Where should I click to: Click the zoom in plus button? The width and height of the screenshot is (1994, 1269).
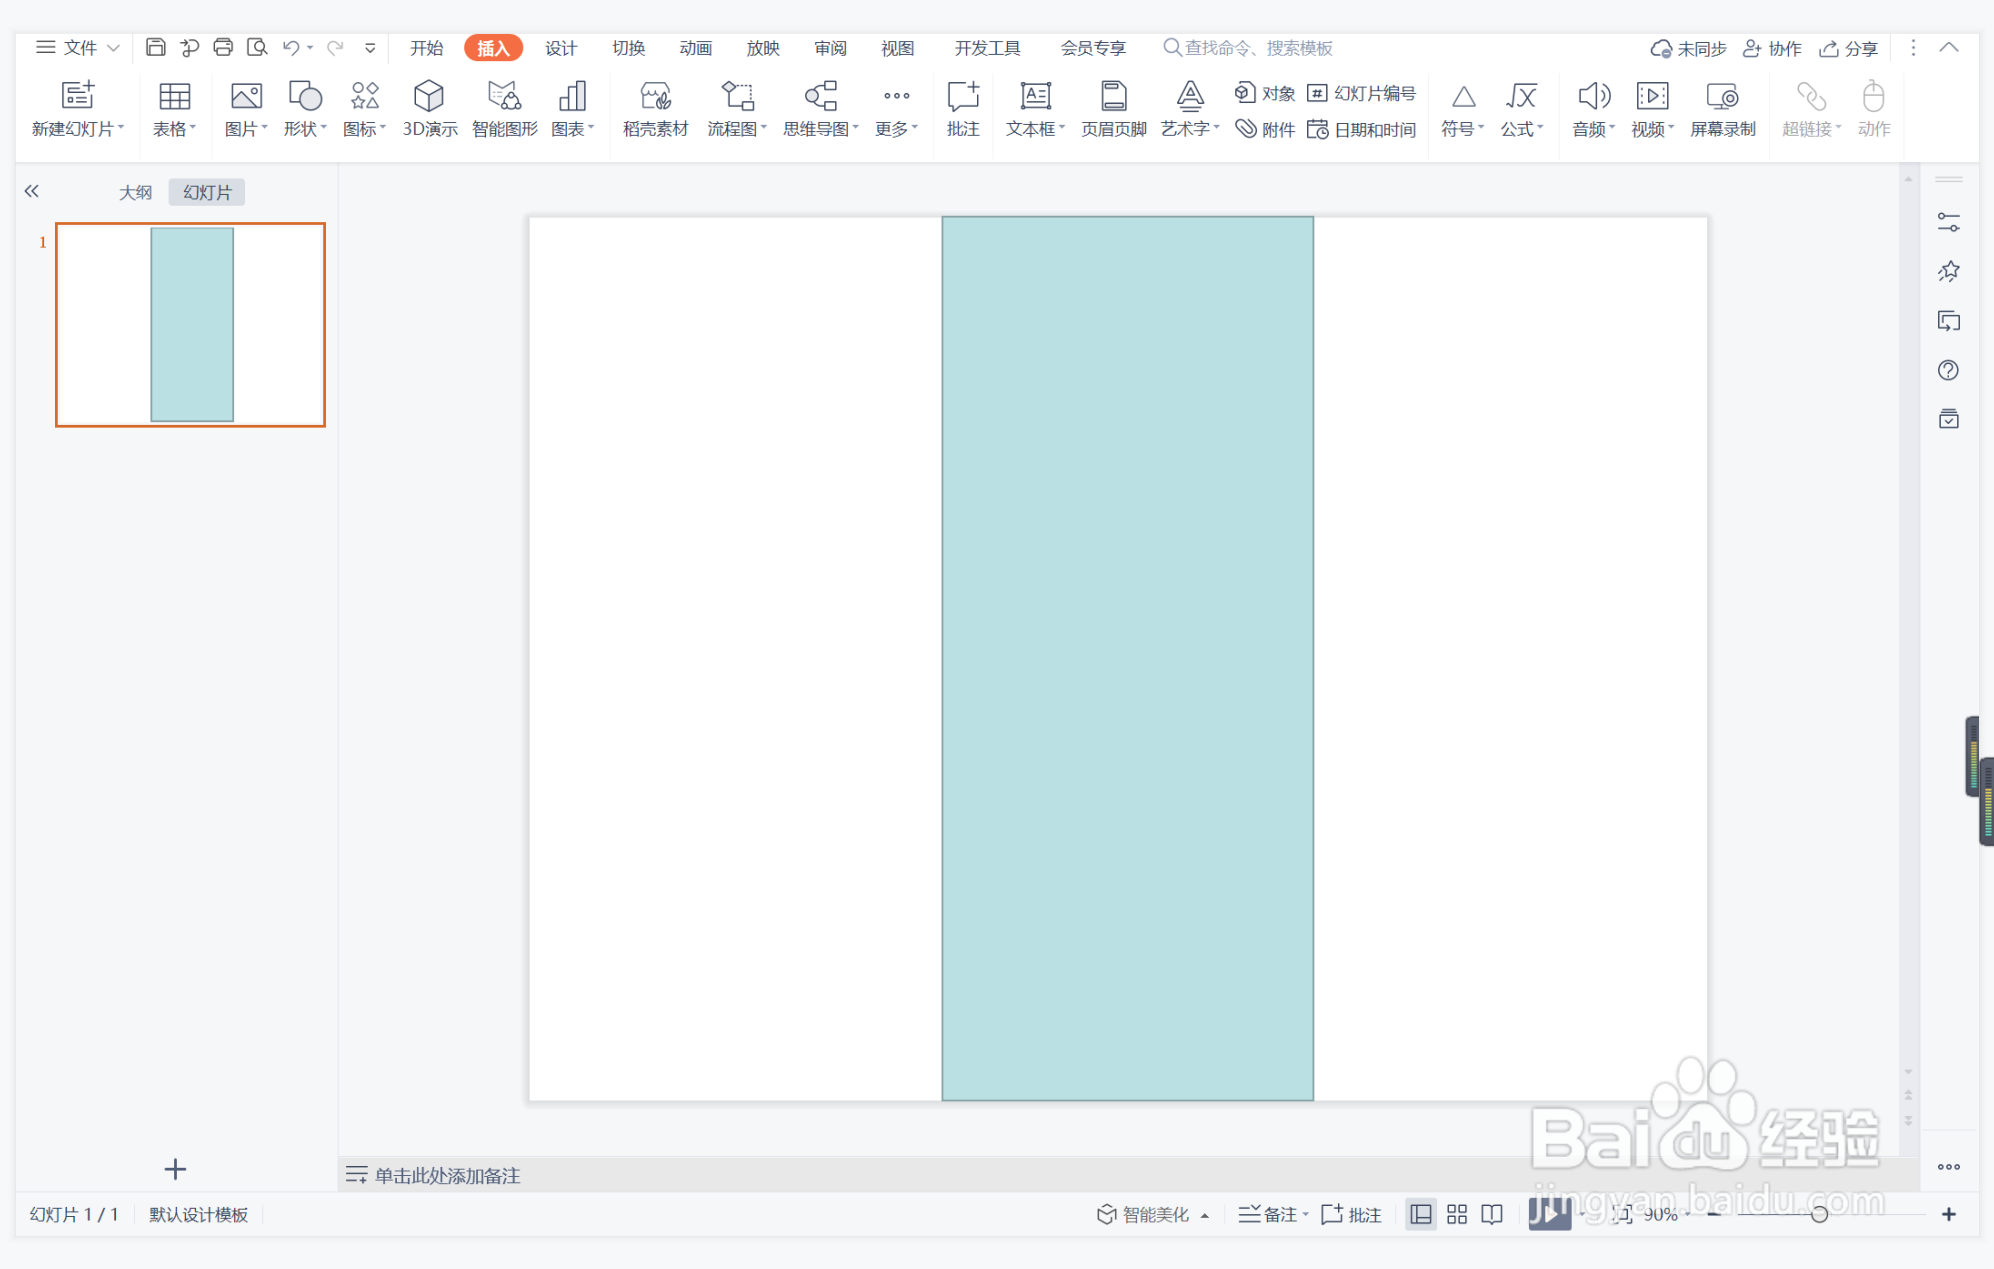coord(1948,1214)
